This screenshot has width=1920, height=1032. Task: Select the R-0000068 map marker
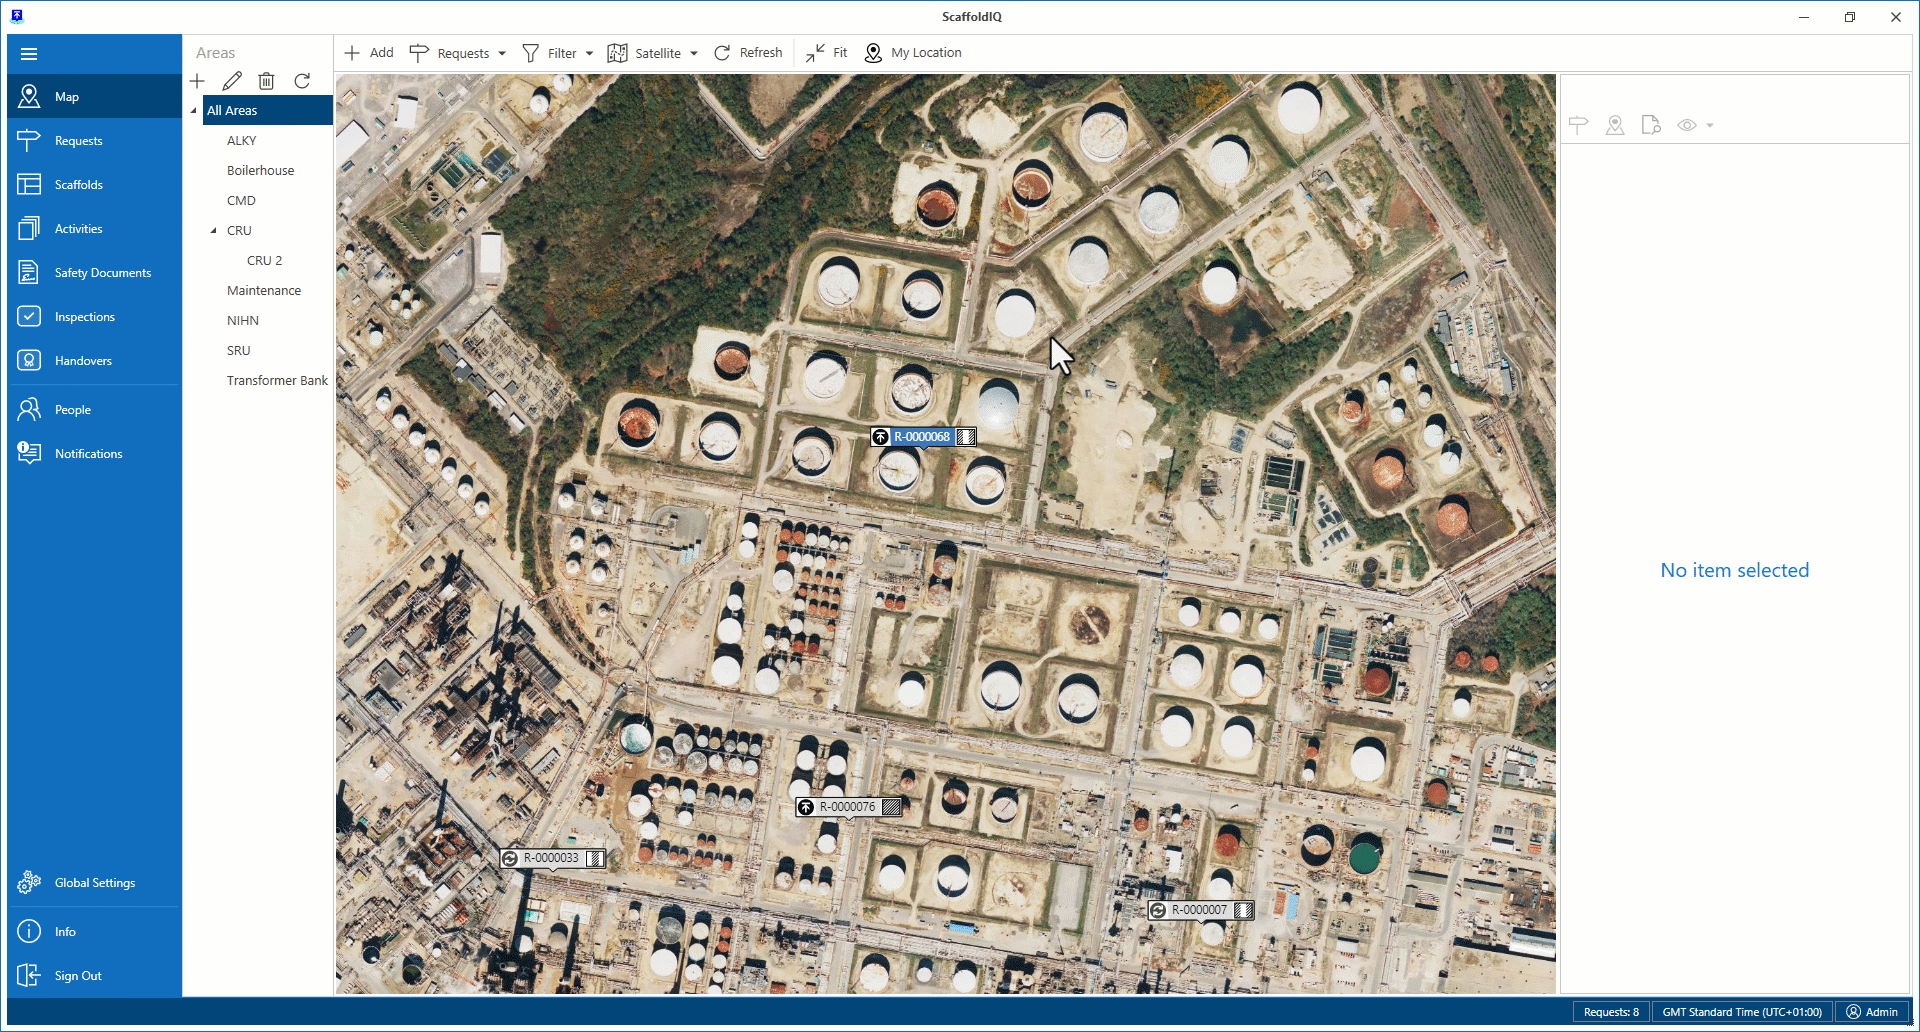click(922, 437)
